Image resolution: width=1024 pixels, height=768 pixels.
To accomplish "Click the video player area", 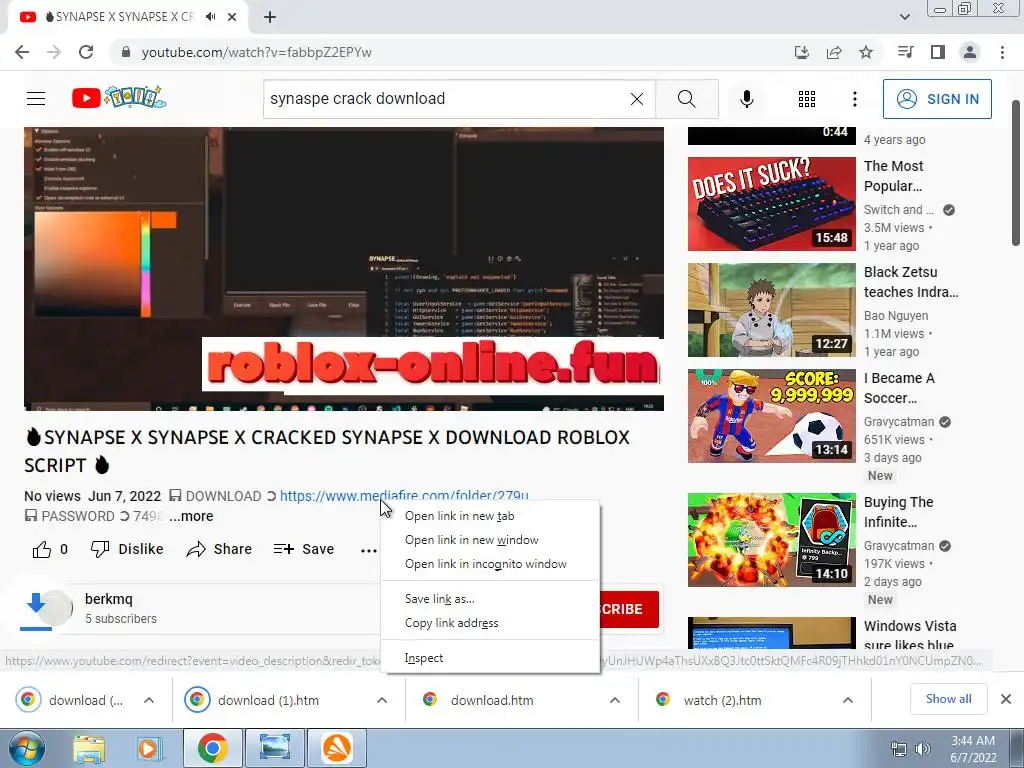I will (344, 269).
